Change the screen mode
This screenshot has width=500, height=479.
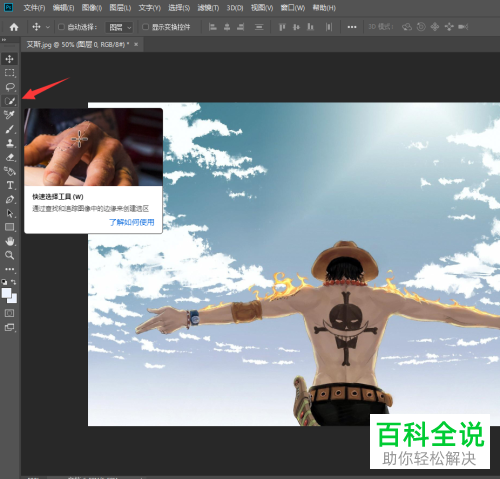[x=9, y=327]
